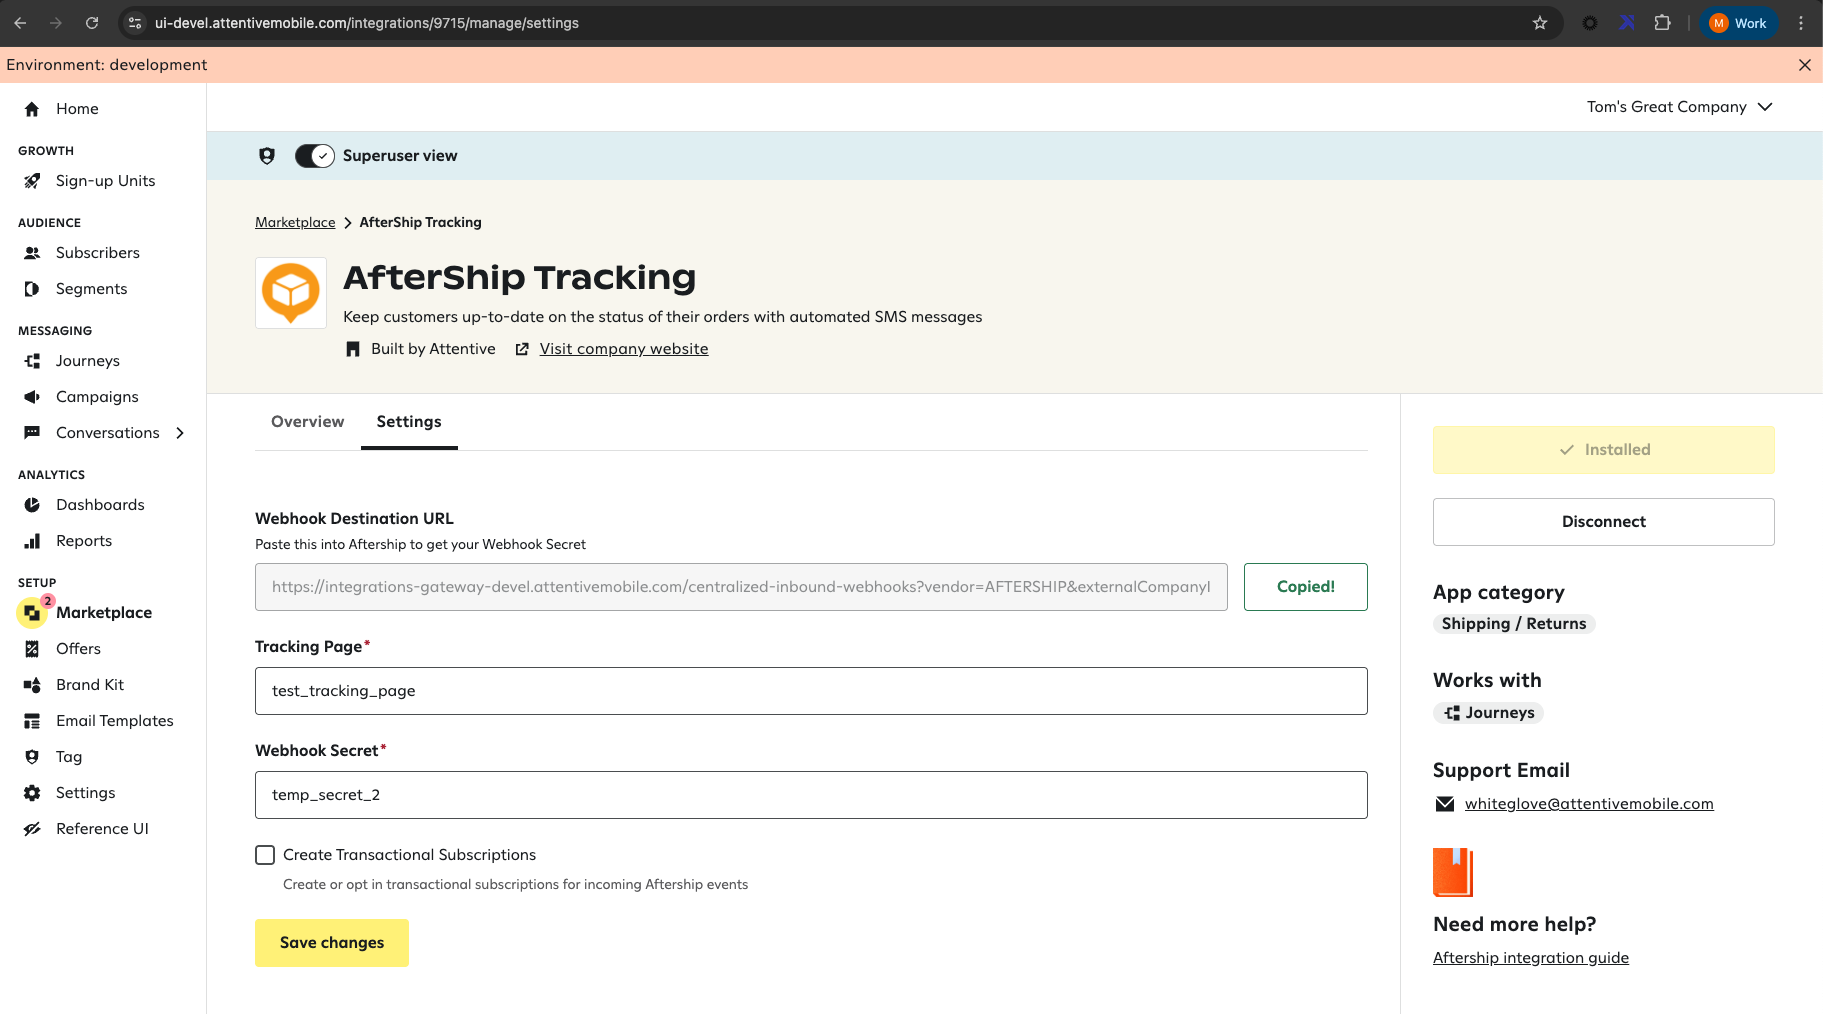Click the envelope icon under Support Email
Viewport: 1823px width, 1014px height.
1445,804
